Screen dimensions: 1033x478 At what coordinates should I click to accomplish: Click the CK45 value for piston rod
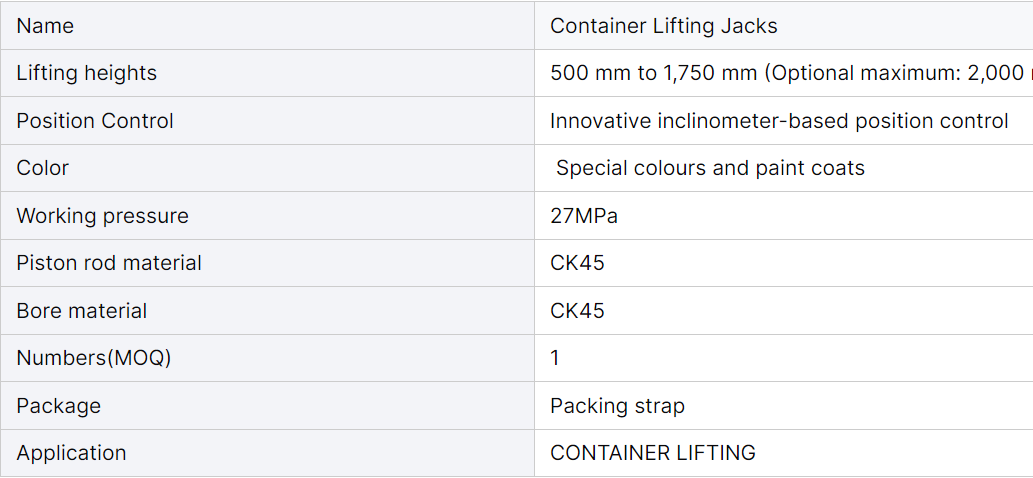click(577, 263)
